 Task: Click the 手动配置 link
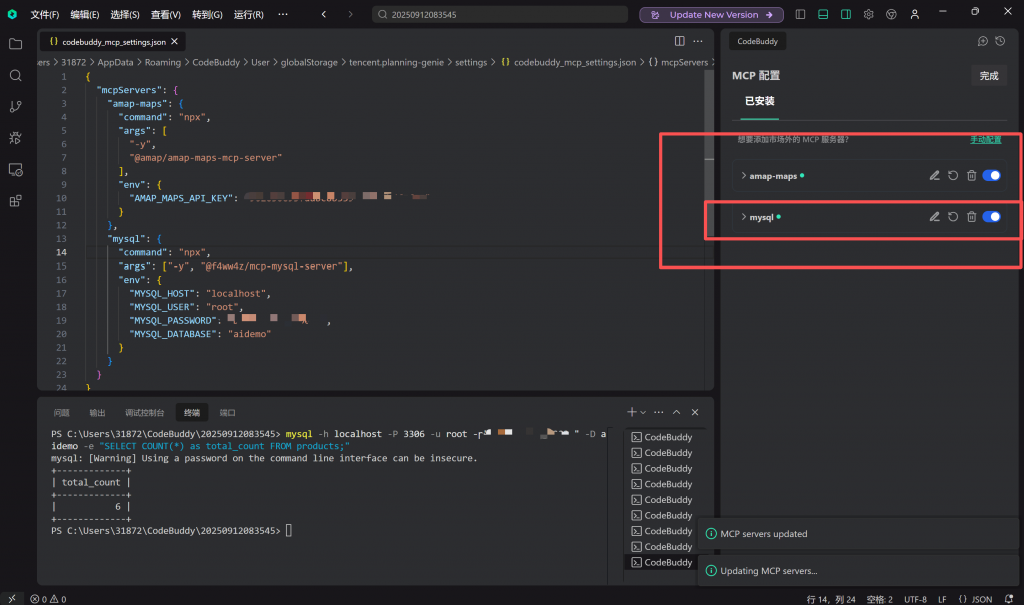985,140
